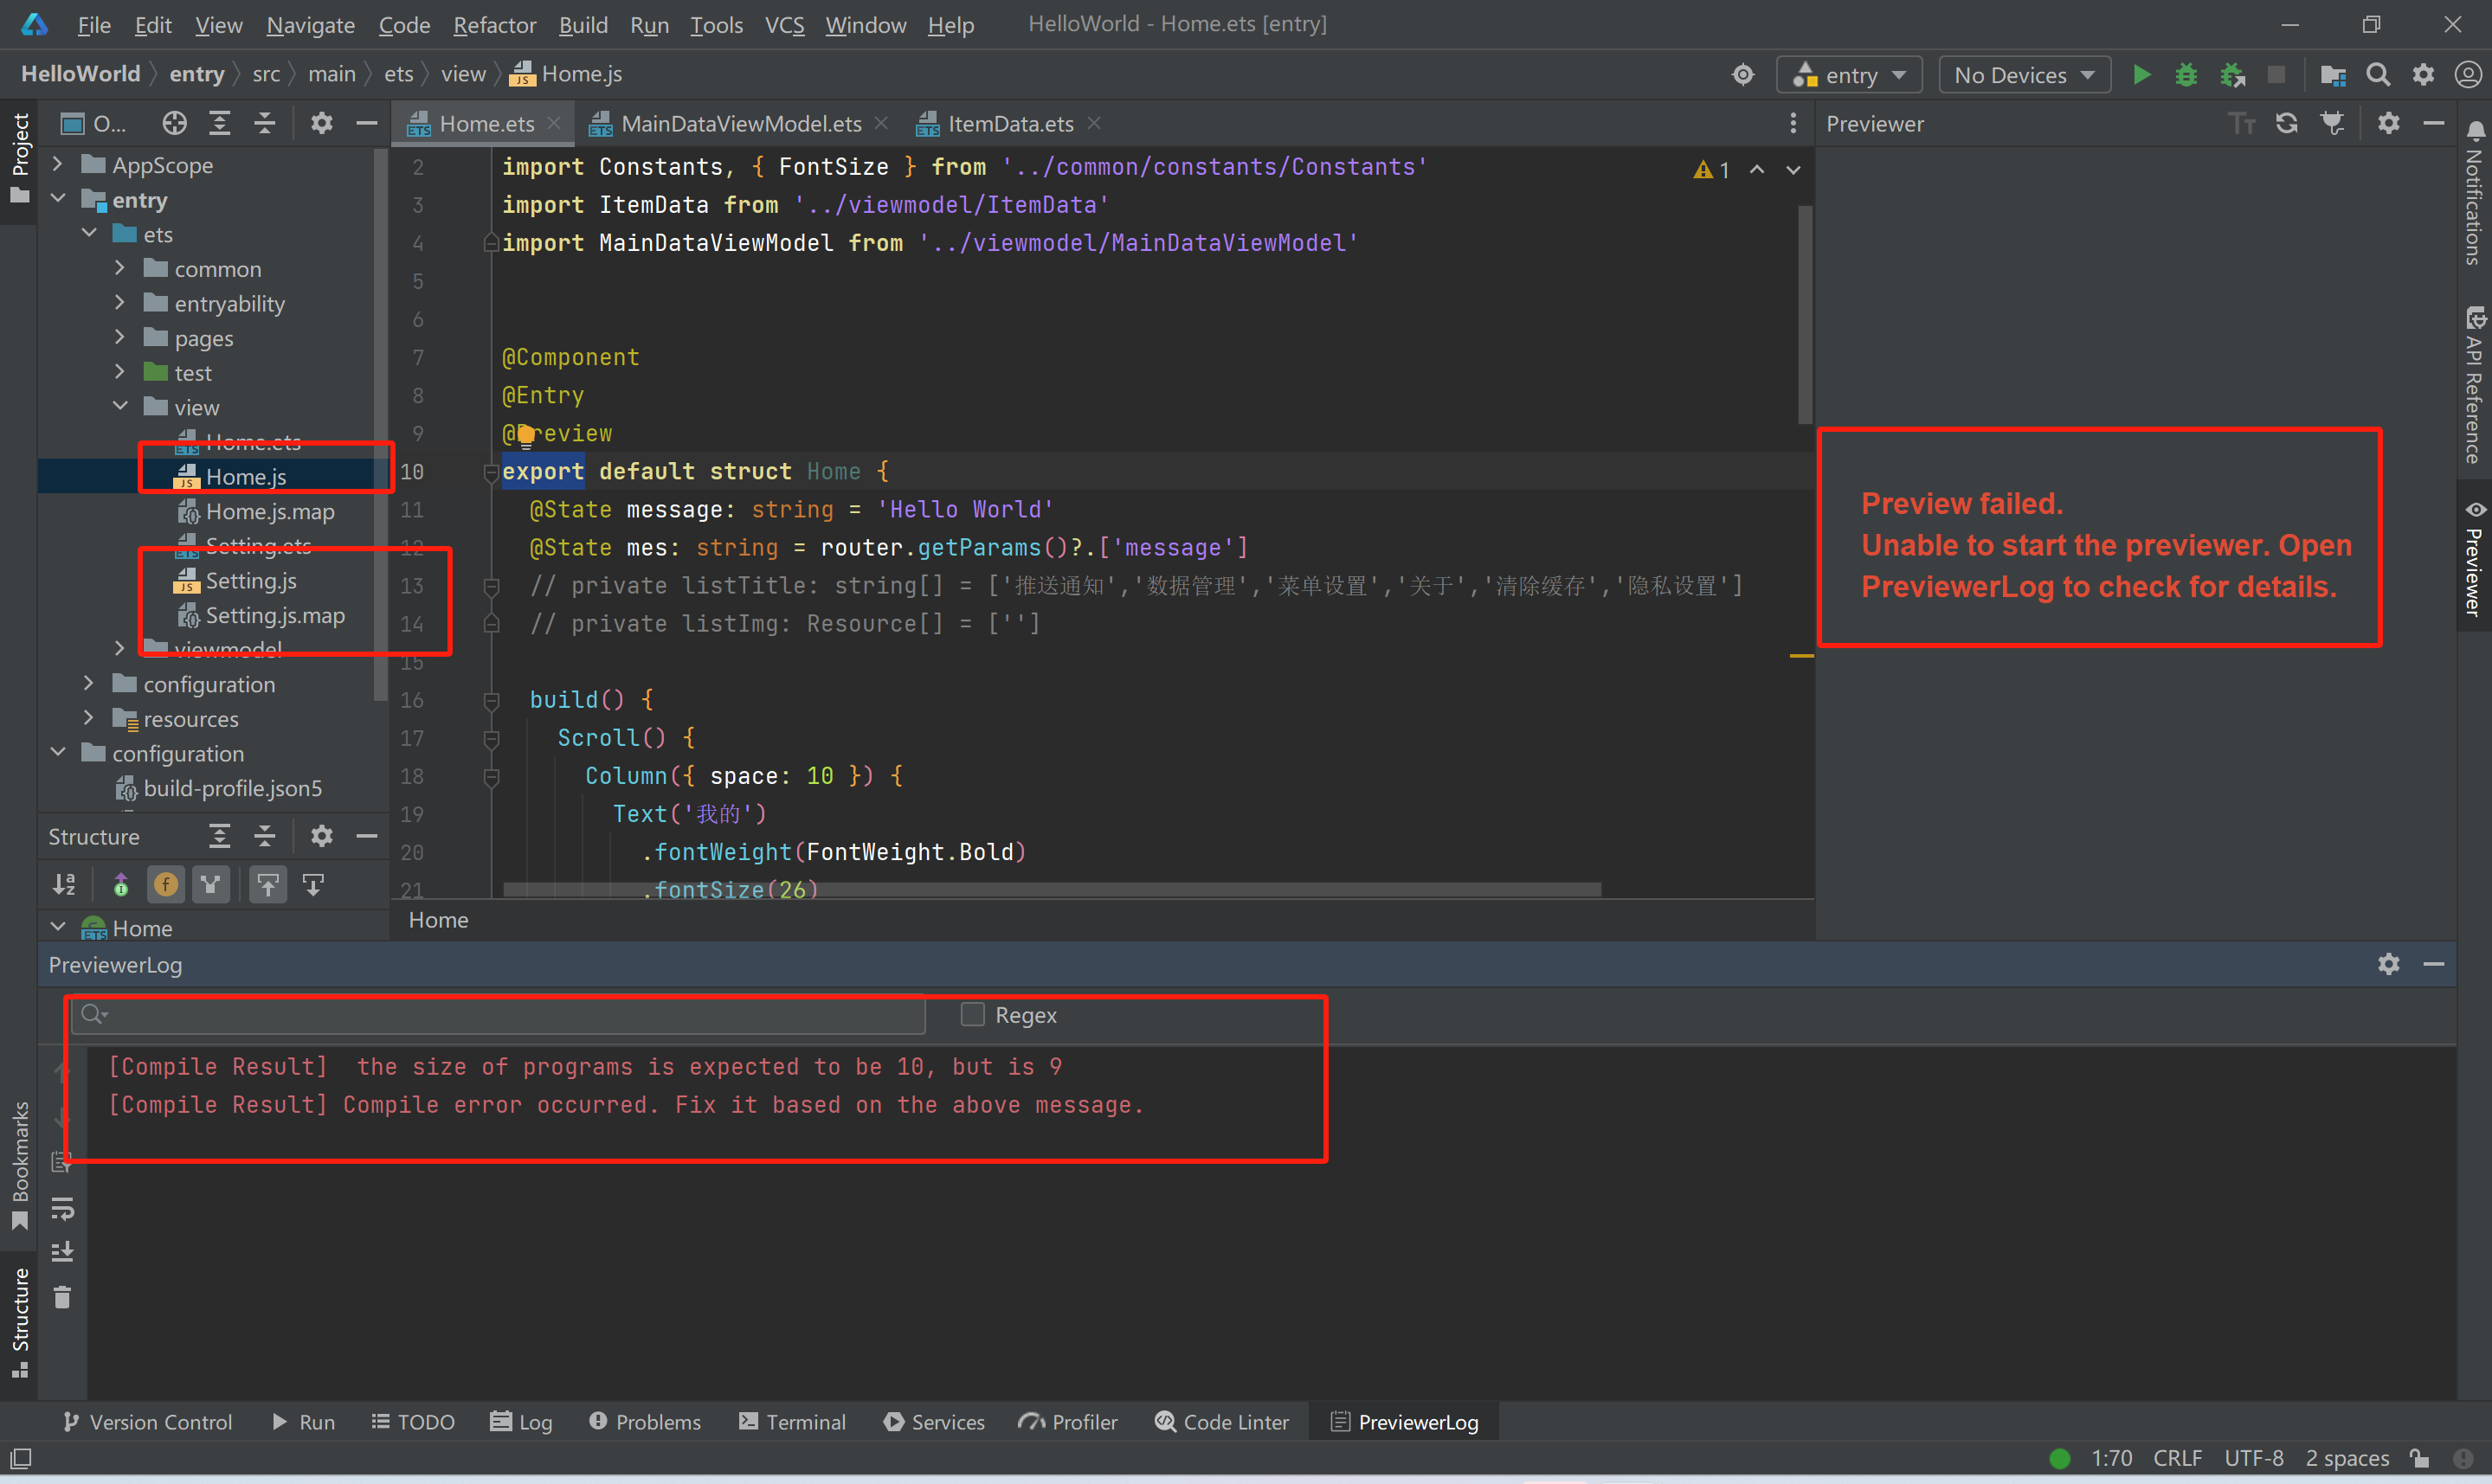Open the Code Linter tool window
This screenshot has height=1484, width=2492.
coord(1221,1421)
